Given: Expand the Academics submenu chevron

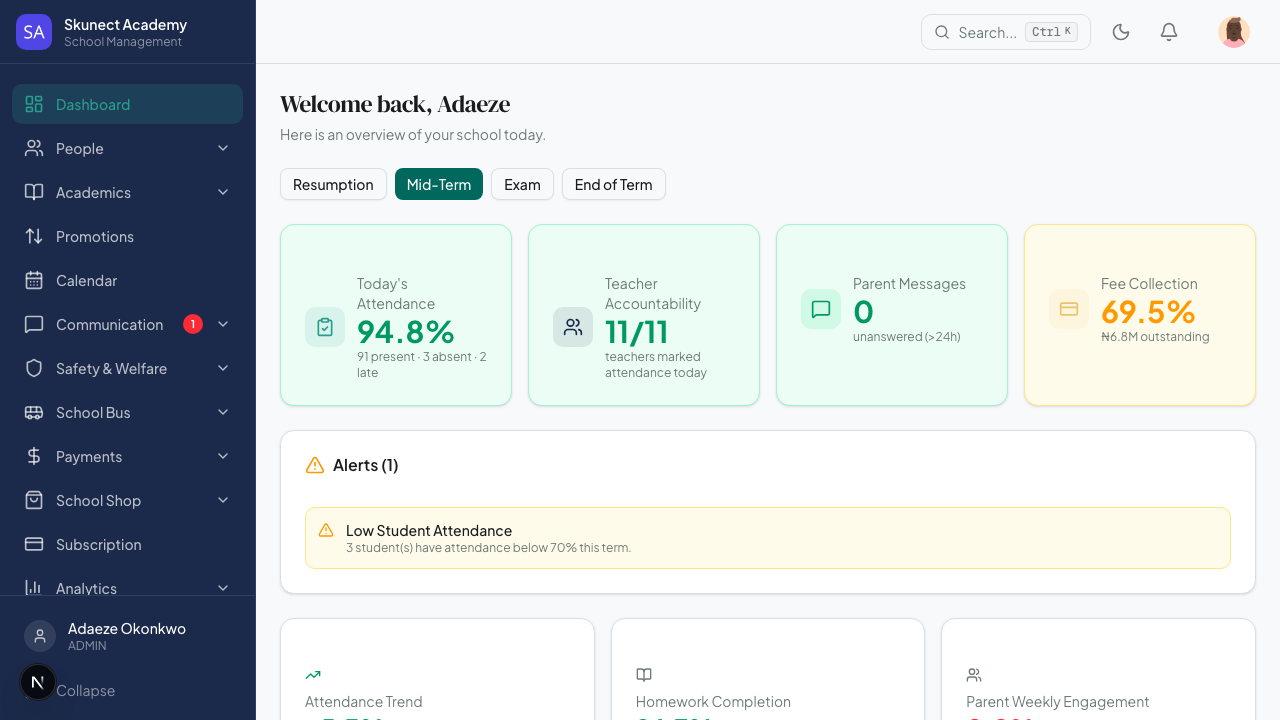Looking at the screenshot, I should pos(223,192).
